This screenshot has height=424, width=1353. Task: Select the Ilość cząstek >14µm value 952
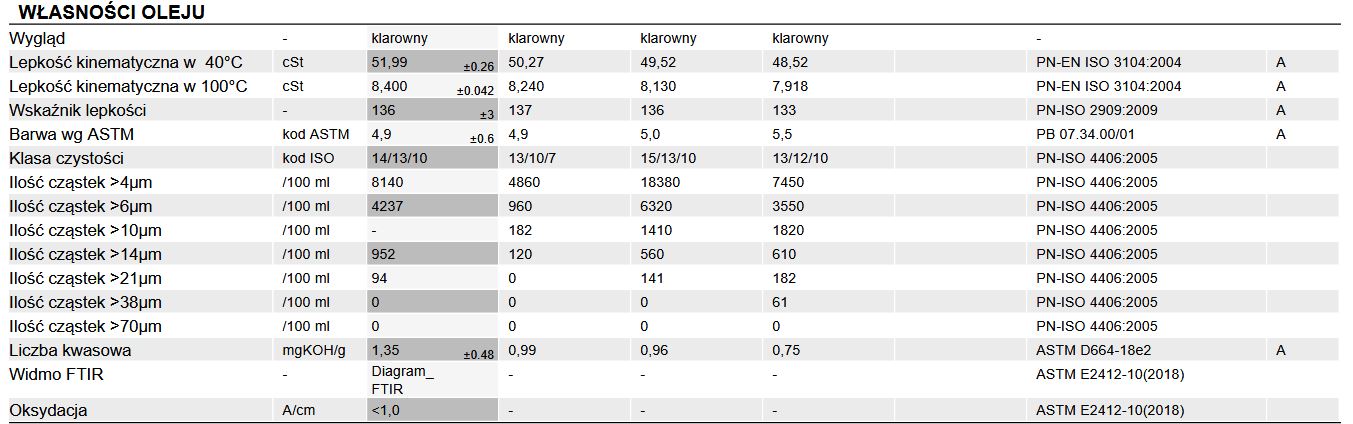tap(383, 254)
